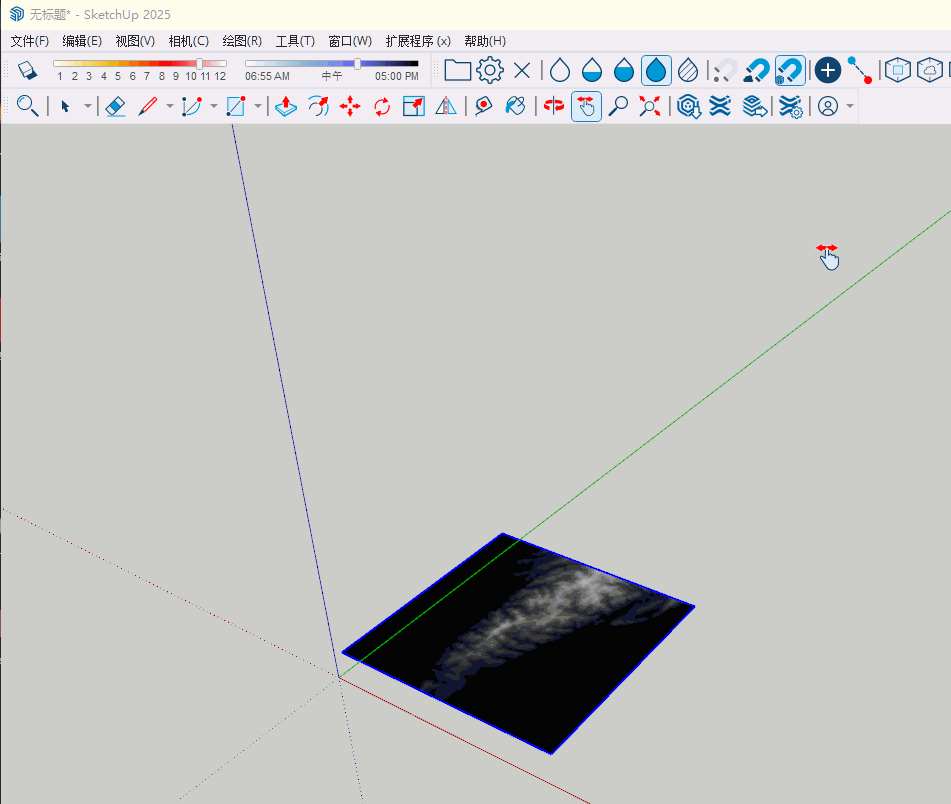Activate the Push/Pull tool
The image size is (951, 804).
click(x=286, y=106)
